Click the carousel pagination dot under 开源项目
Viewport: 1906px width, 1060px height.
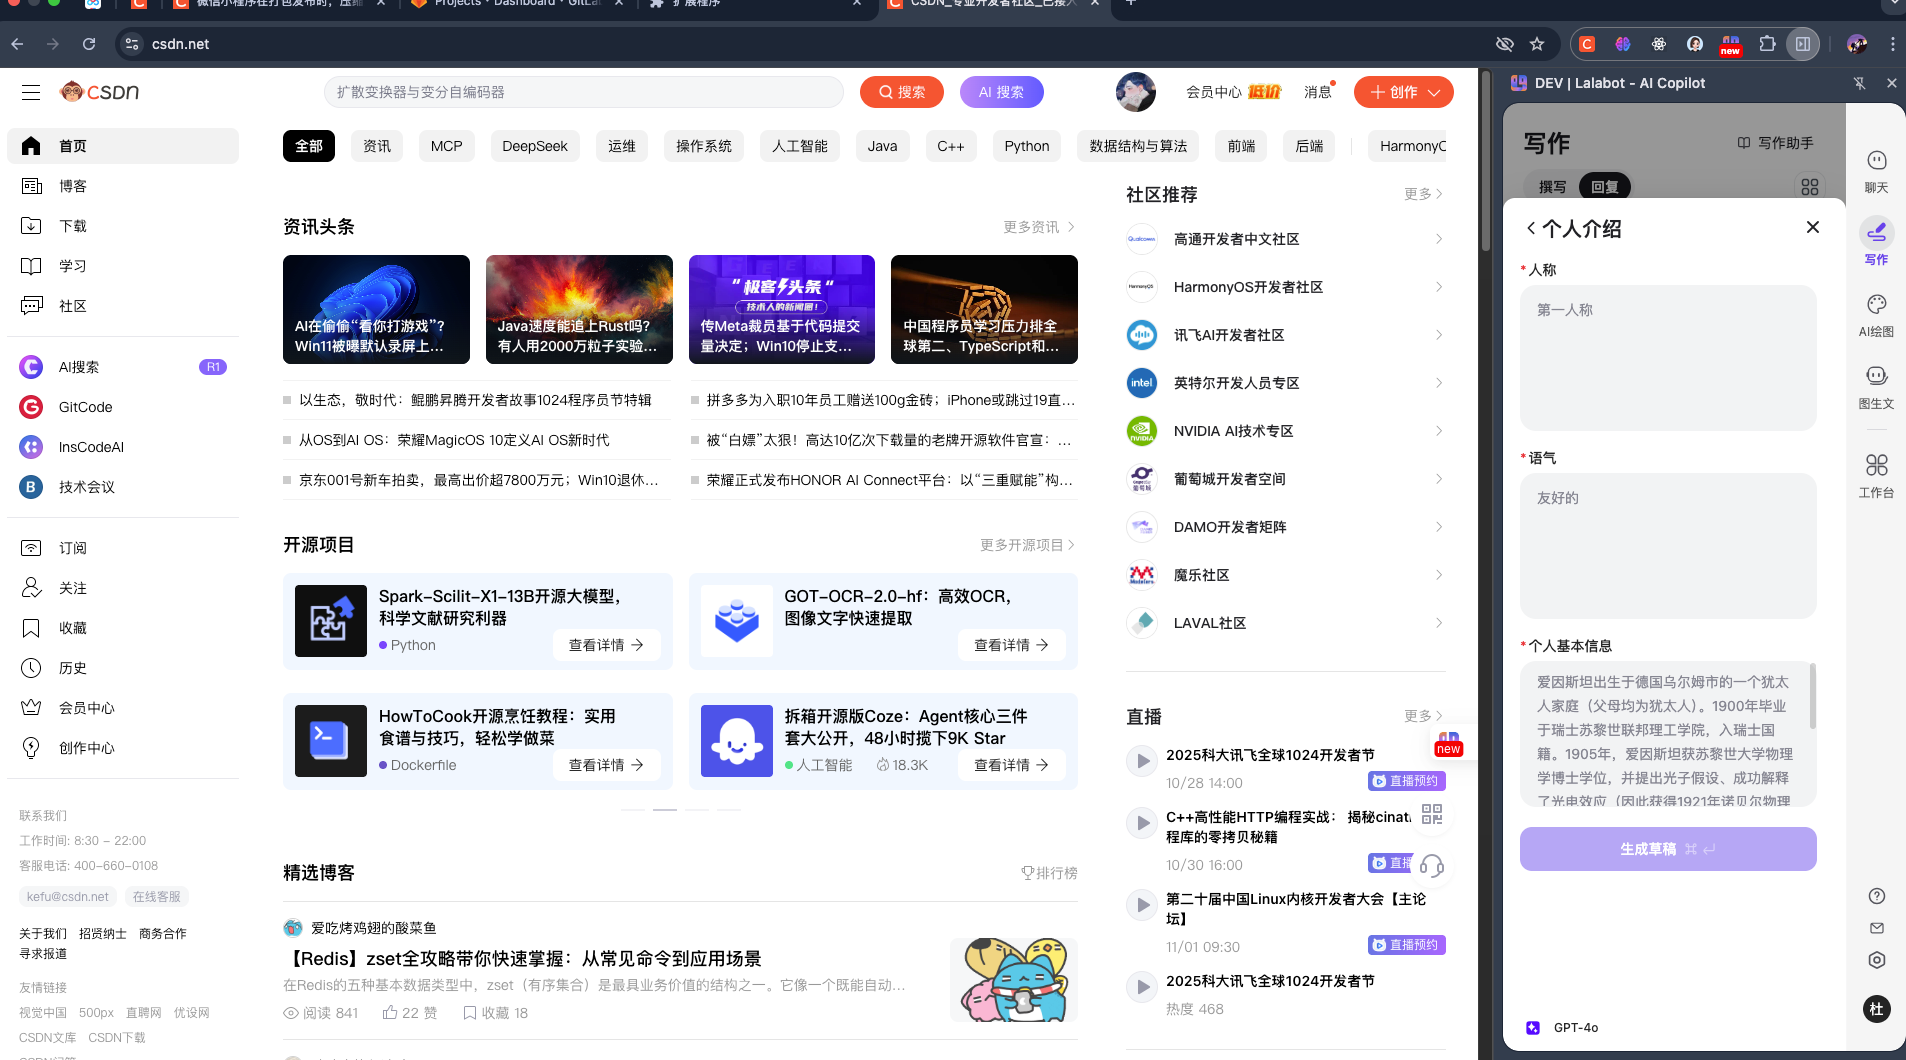664,812
